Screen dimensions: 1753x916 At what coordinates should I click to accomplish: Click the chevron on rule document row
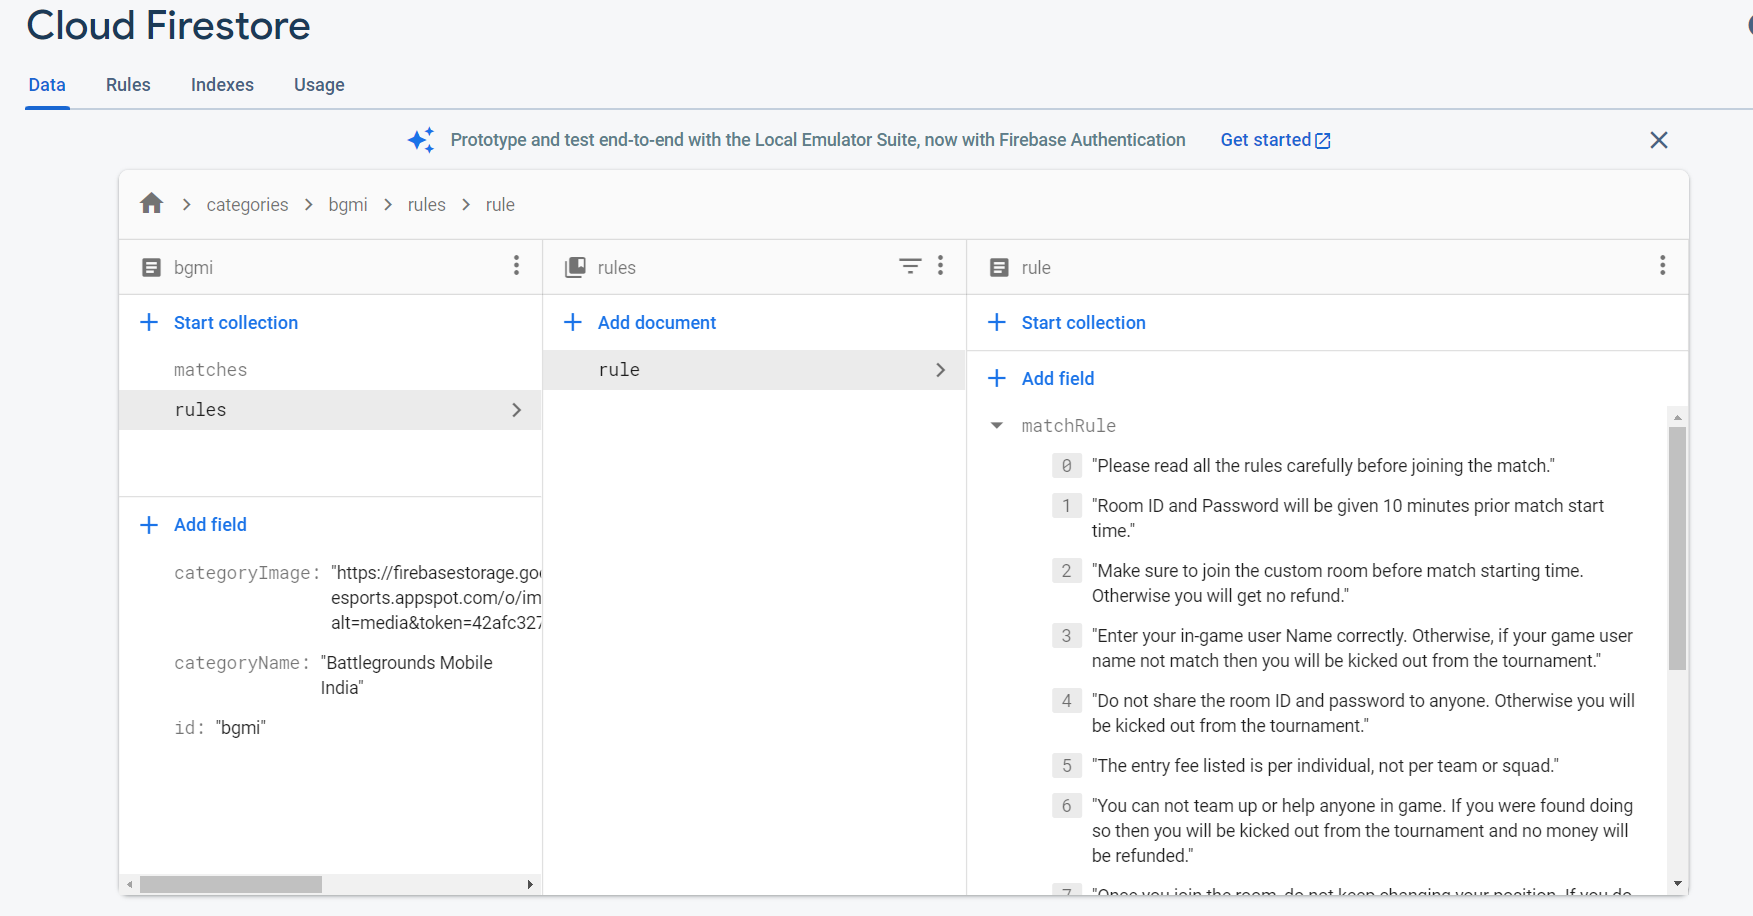coord(940,370)
